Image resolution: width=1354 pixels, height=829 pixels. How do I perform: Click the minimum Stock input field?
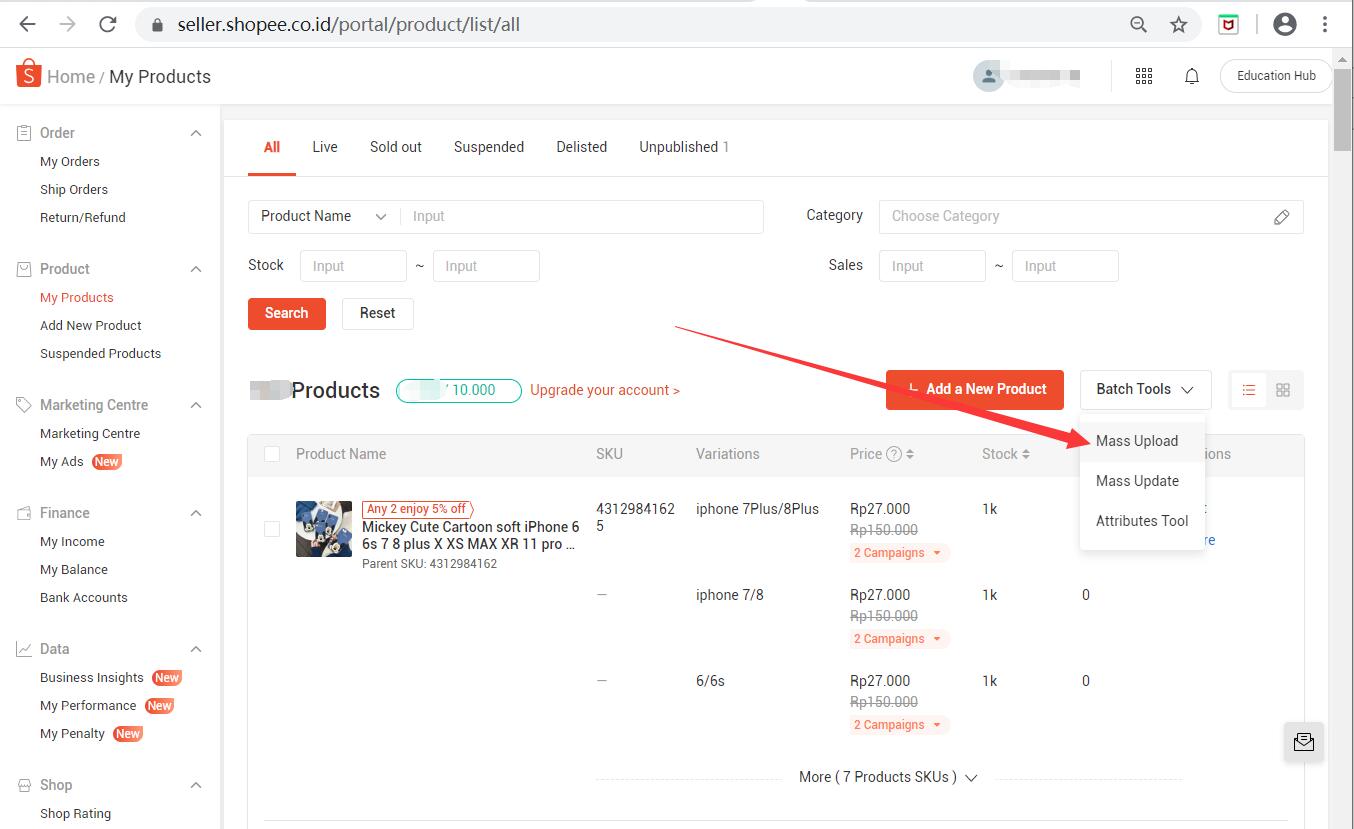(x=353, y=266)
